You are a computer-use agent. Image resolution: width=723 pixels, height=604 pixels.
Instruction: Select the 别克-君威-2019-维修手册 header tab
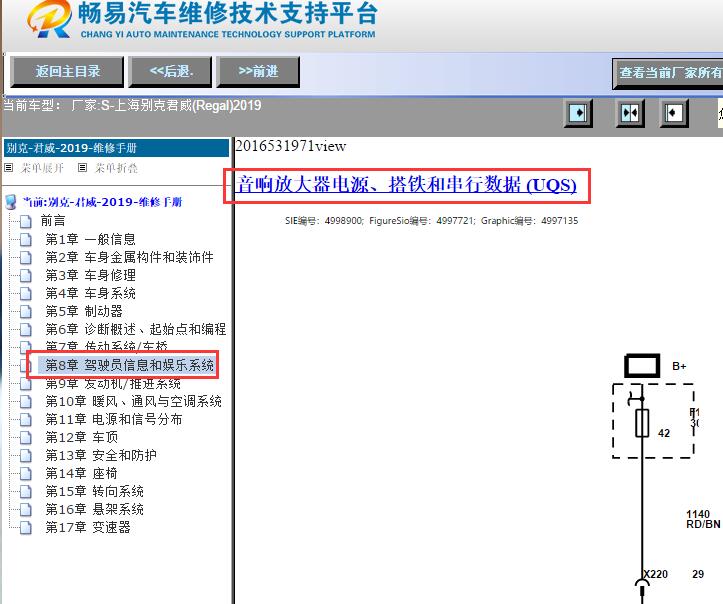[x=116, y=148]
